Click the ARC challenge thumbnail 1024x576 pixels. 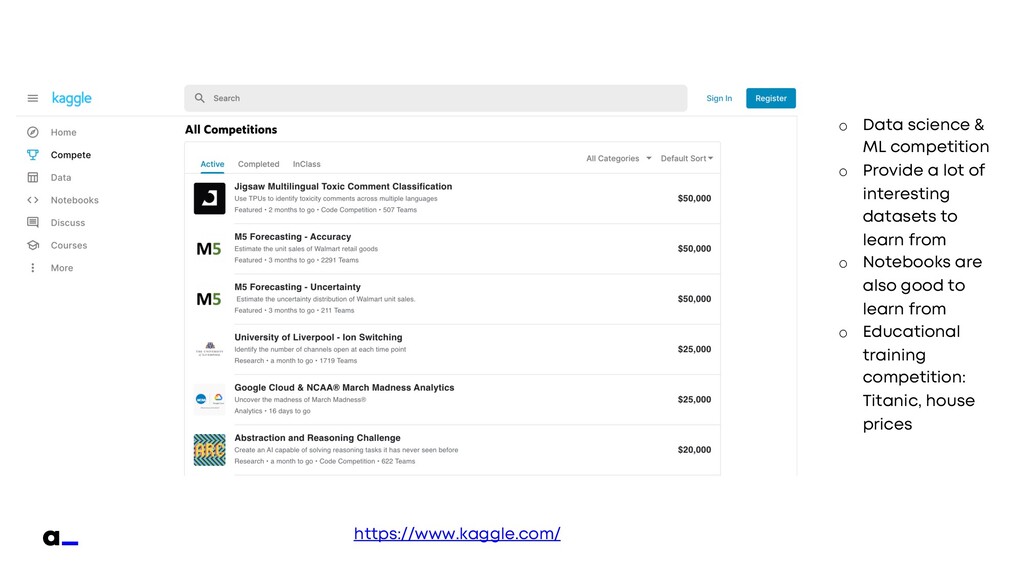click(x=210, y=450)
